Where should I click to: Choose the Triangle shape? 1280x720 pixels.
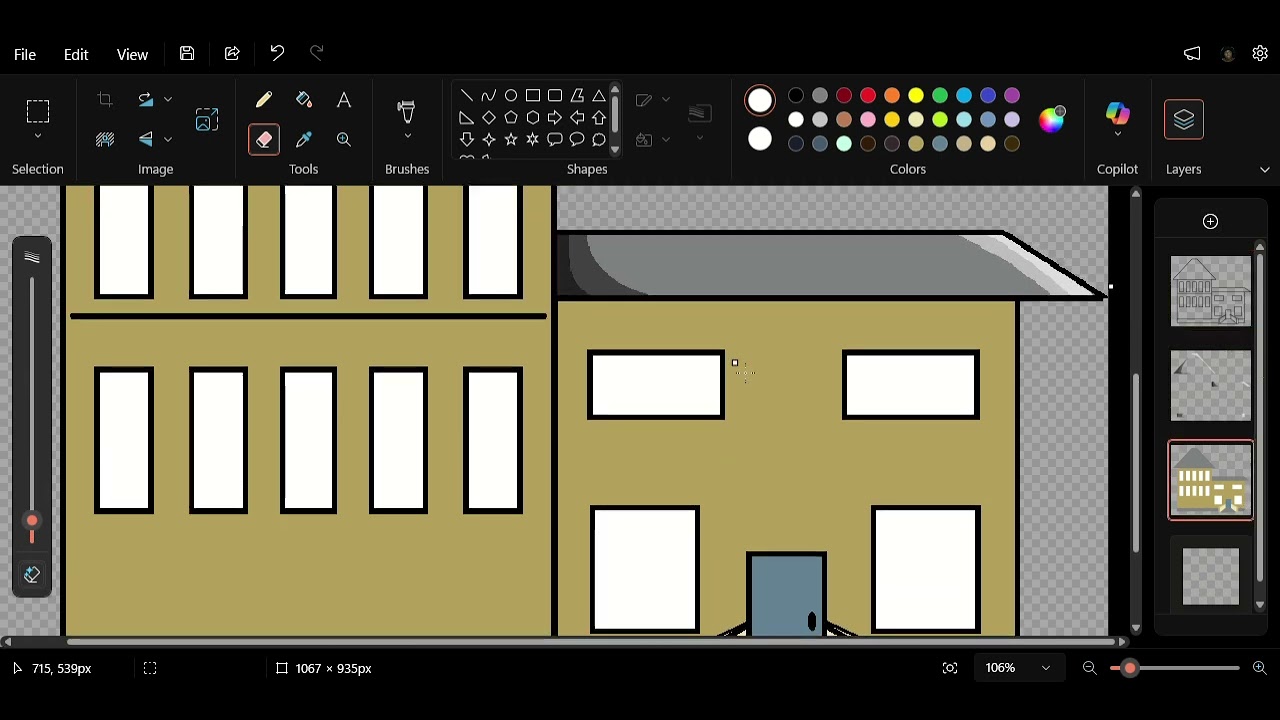[x=599, y=96]
